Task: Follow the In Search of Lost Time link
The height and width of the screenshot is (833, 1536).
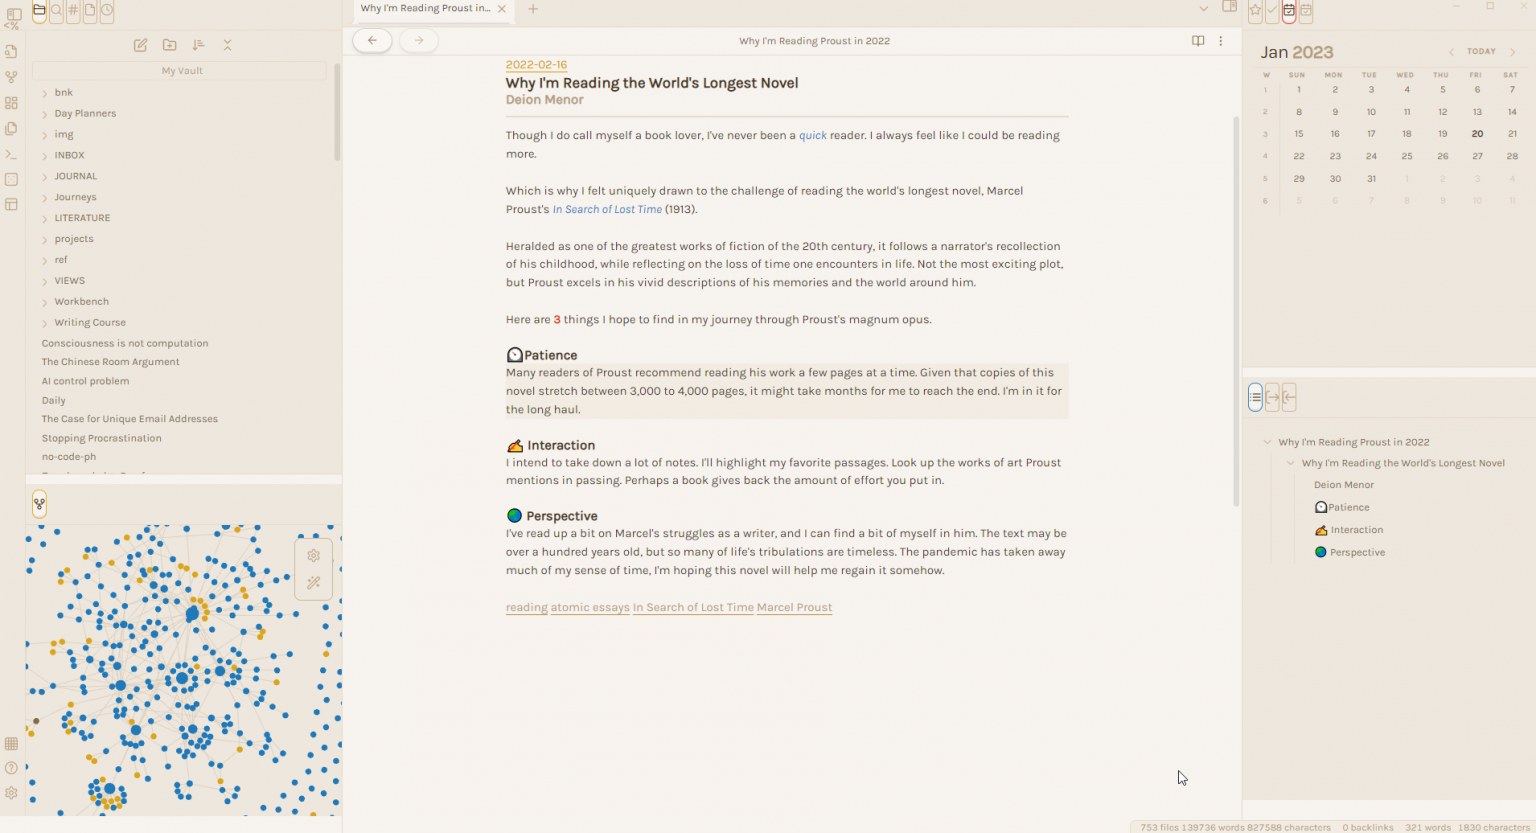Action: [607, 209]
